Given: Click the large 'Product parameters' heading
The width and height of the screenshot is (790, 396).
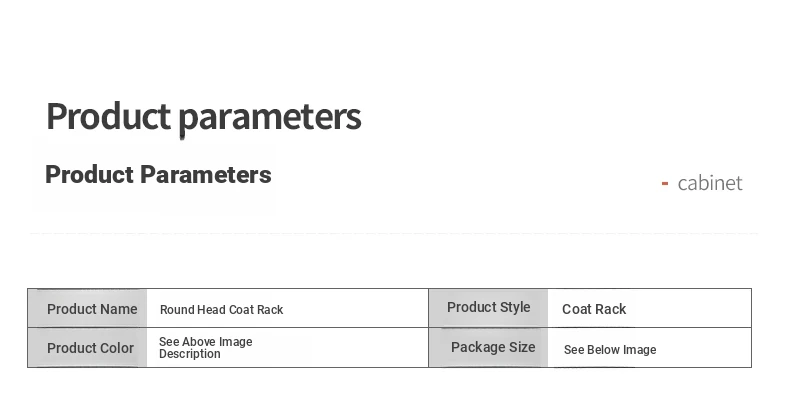Looking at the screenshot, I should (204, 118).
